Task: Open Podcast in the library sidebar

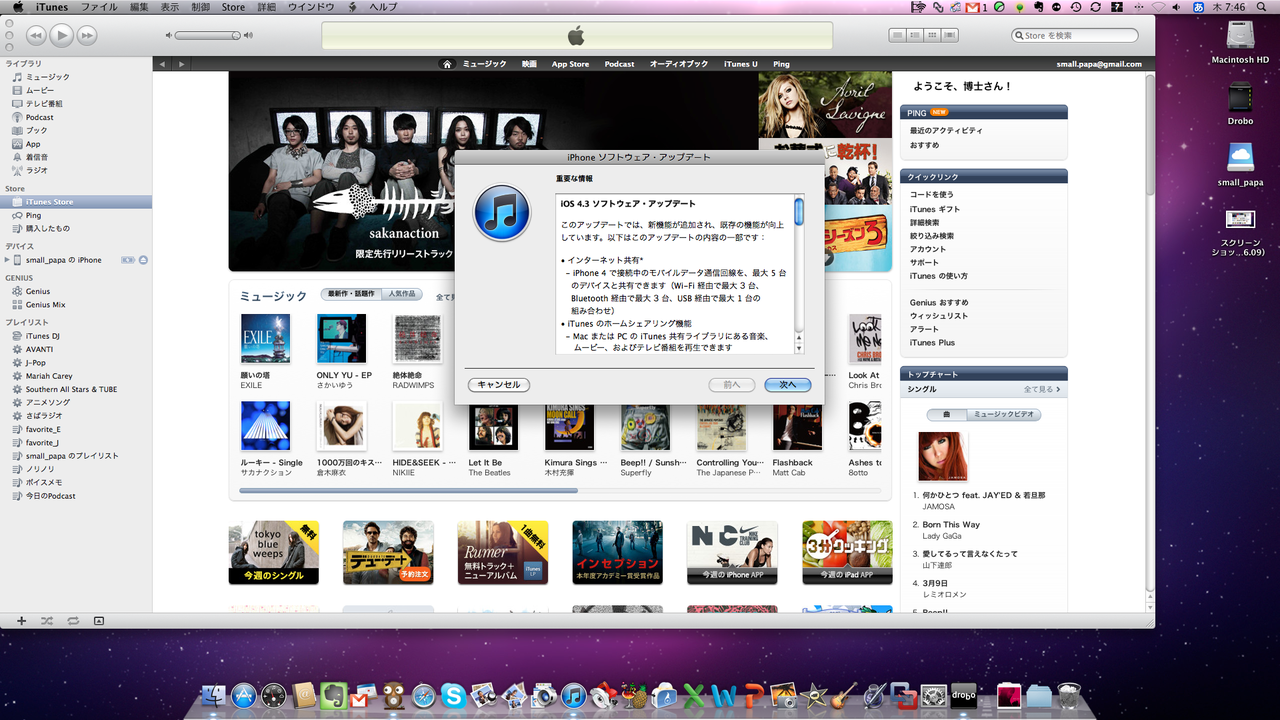Action: pos(40,117)
